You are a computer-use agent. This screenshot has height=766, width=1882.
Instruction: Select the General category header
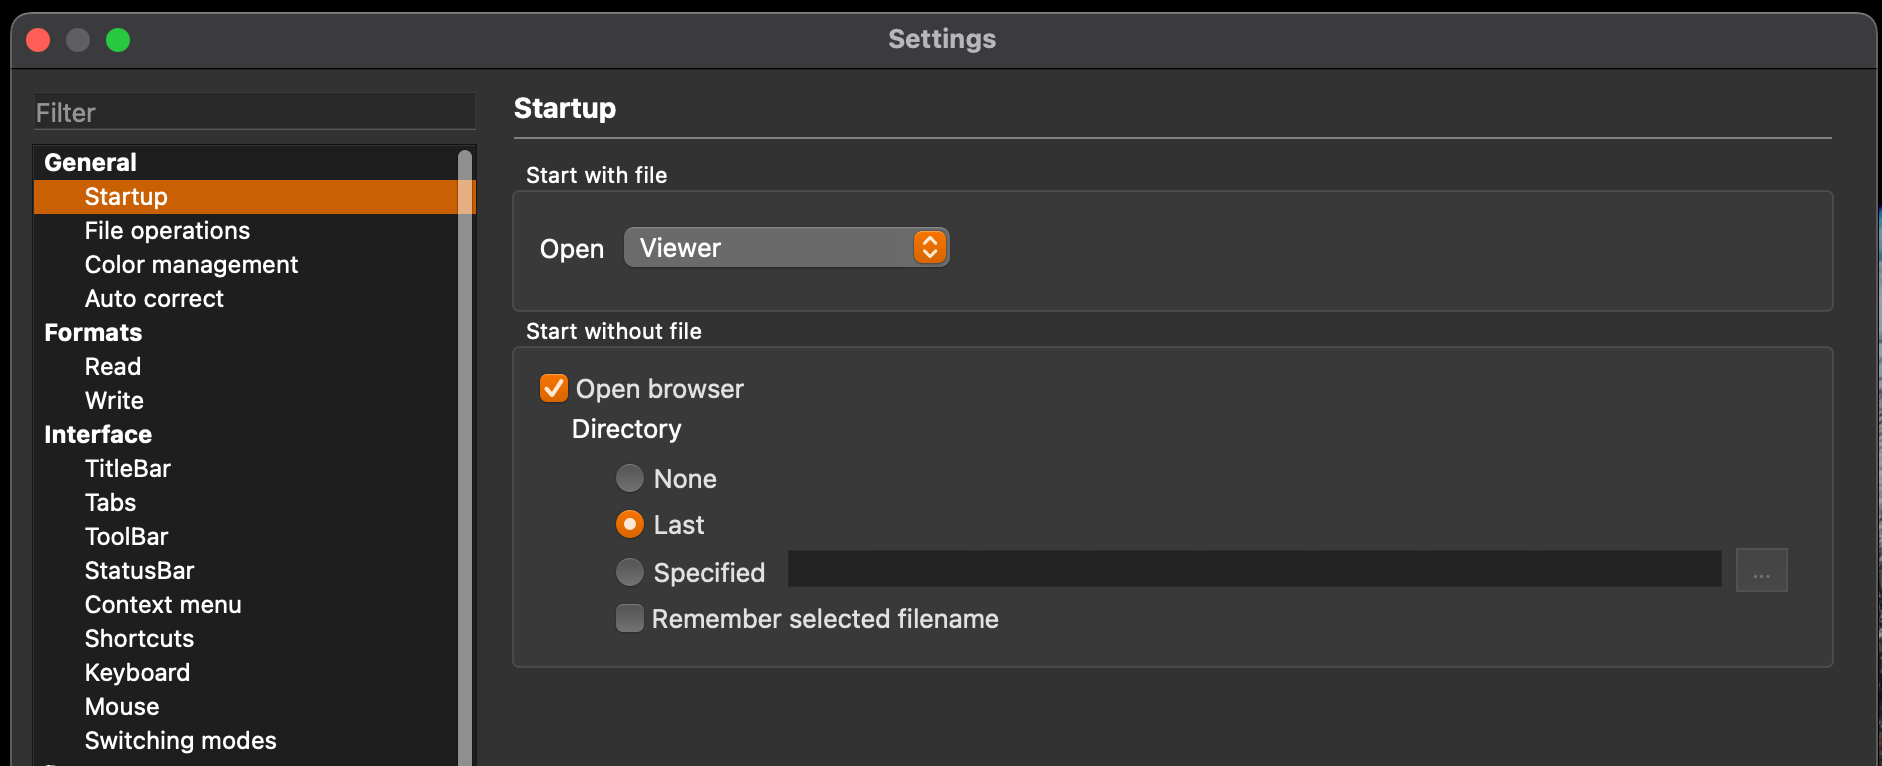click(x=90, y=163)
